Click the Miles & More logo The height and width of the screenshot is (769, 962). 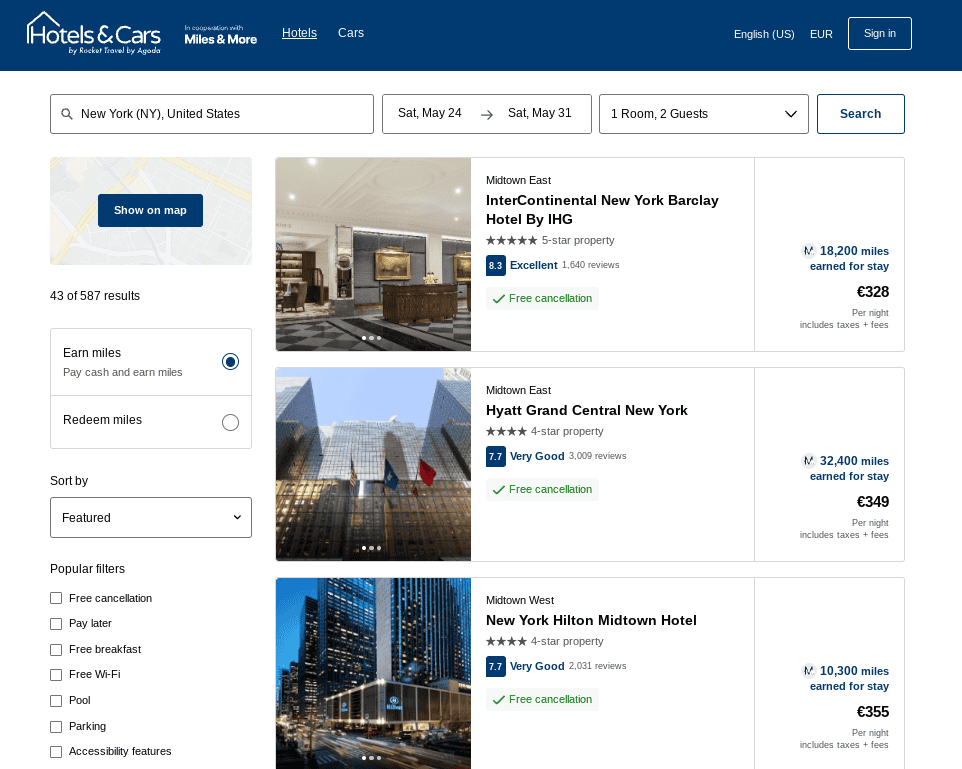pos(220,35)
